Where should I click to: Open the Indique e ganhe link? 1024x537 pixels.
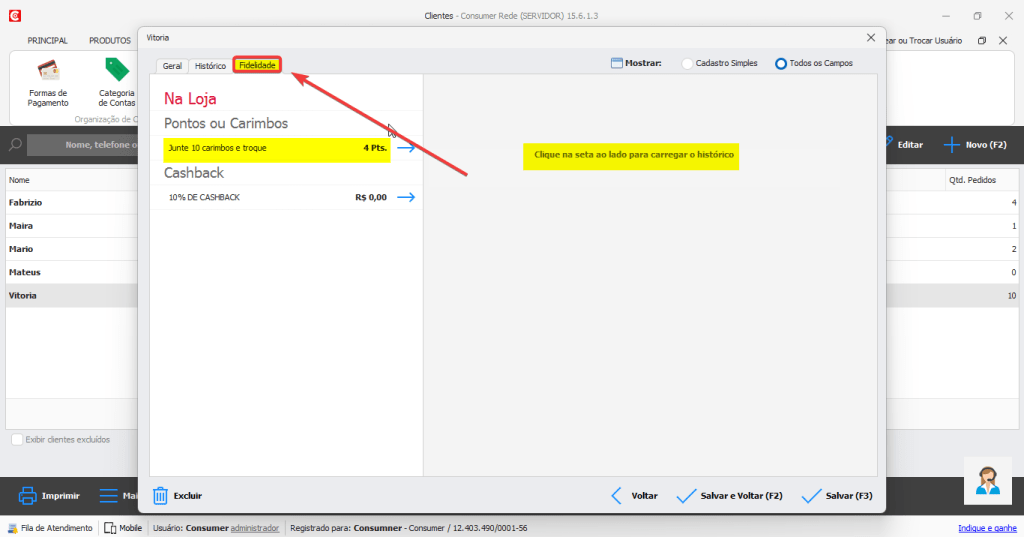[987, 527]
